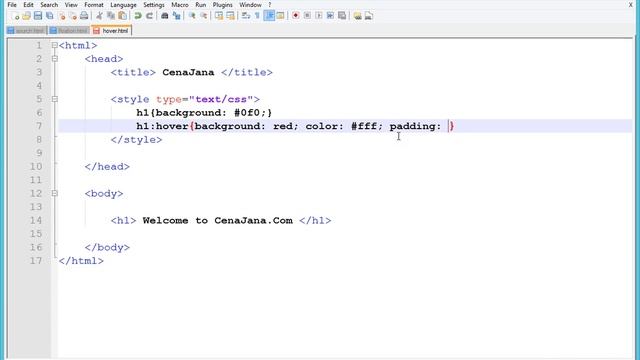Click the Save Recorded Macro icon
Screen dimensions: 640x360
tap(342, 16)
